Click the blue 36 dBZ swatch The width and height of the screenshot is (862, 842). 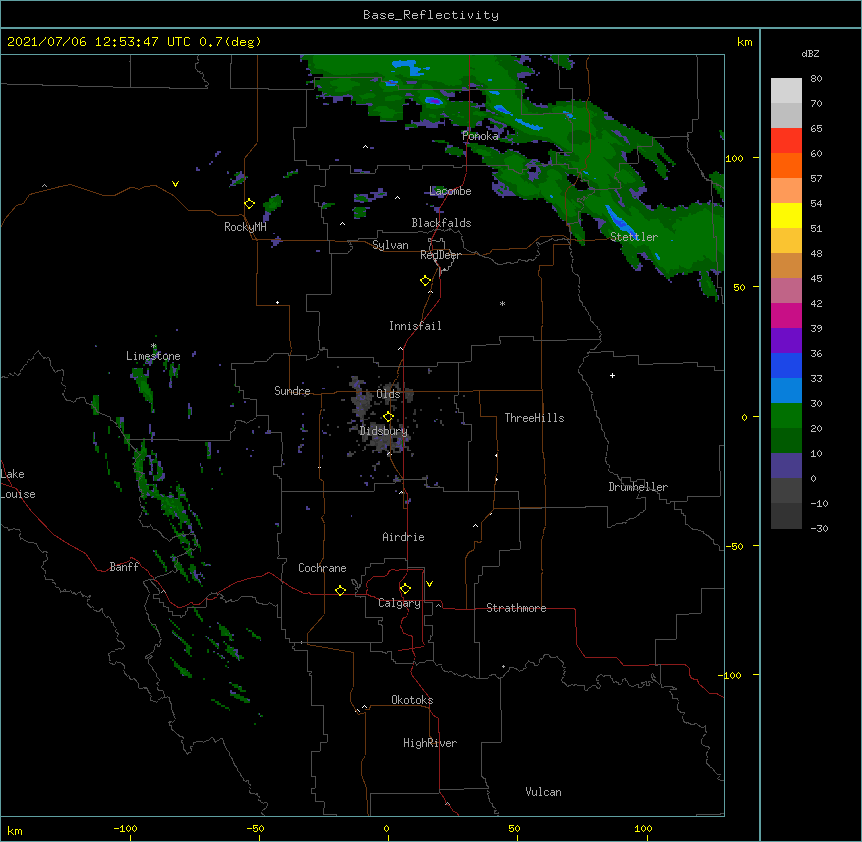pos(786,365)
